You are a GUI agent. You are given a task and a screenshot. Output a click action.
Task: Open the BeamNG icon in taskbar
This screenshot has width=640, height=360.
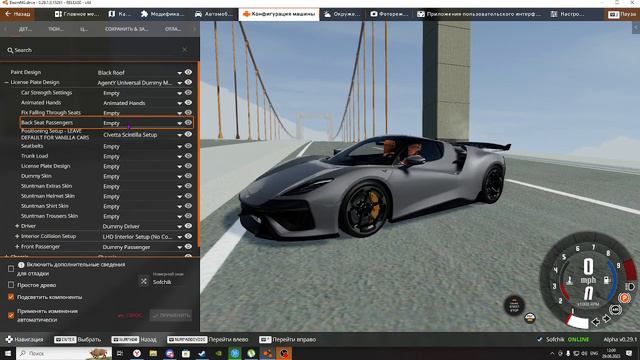[267, 353]
